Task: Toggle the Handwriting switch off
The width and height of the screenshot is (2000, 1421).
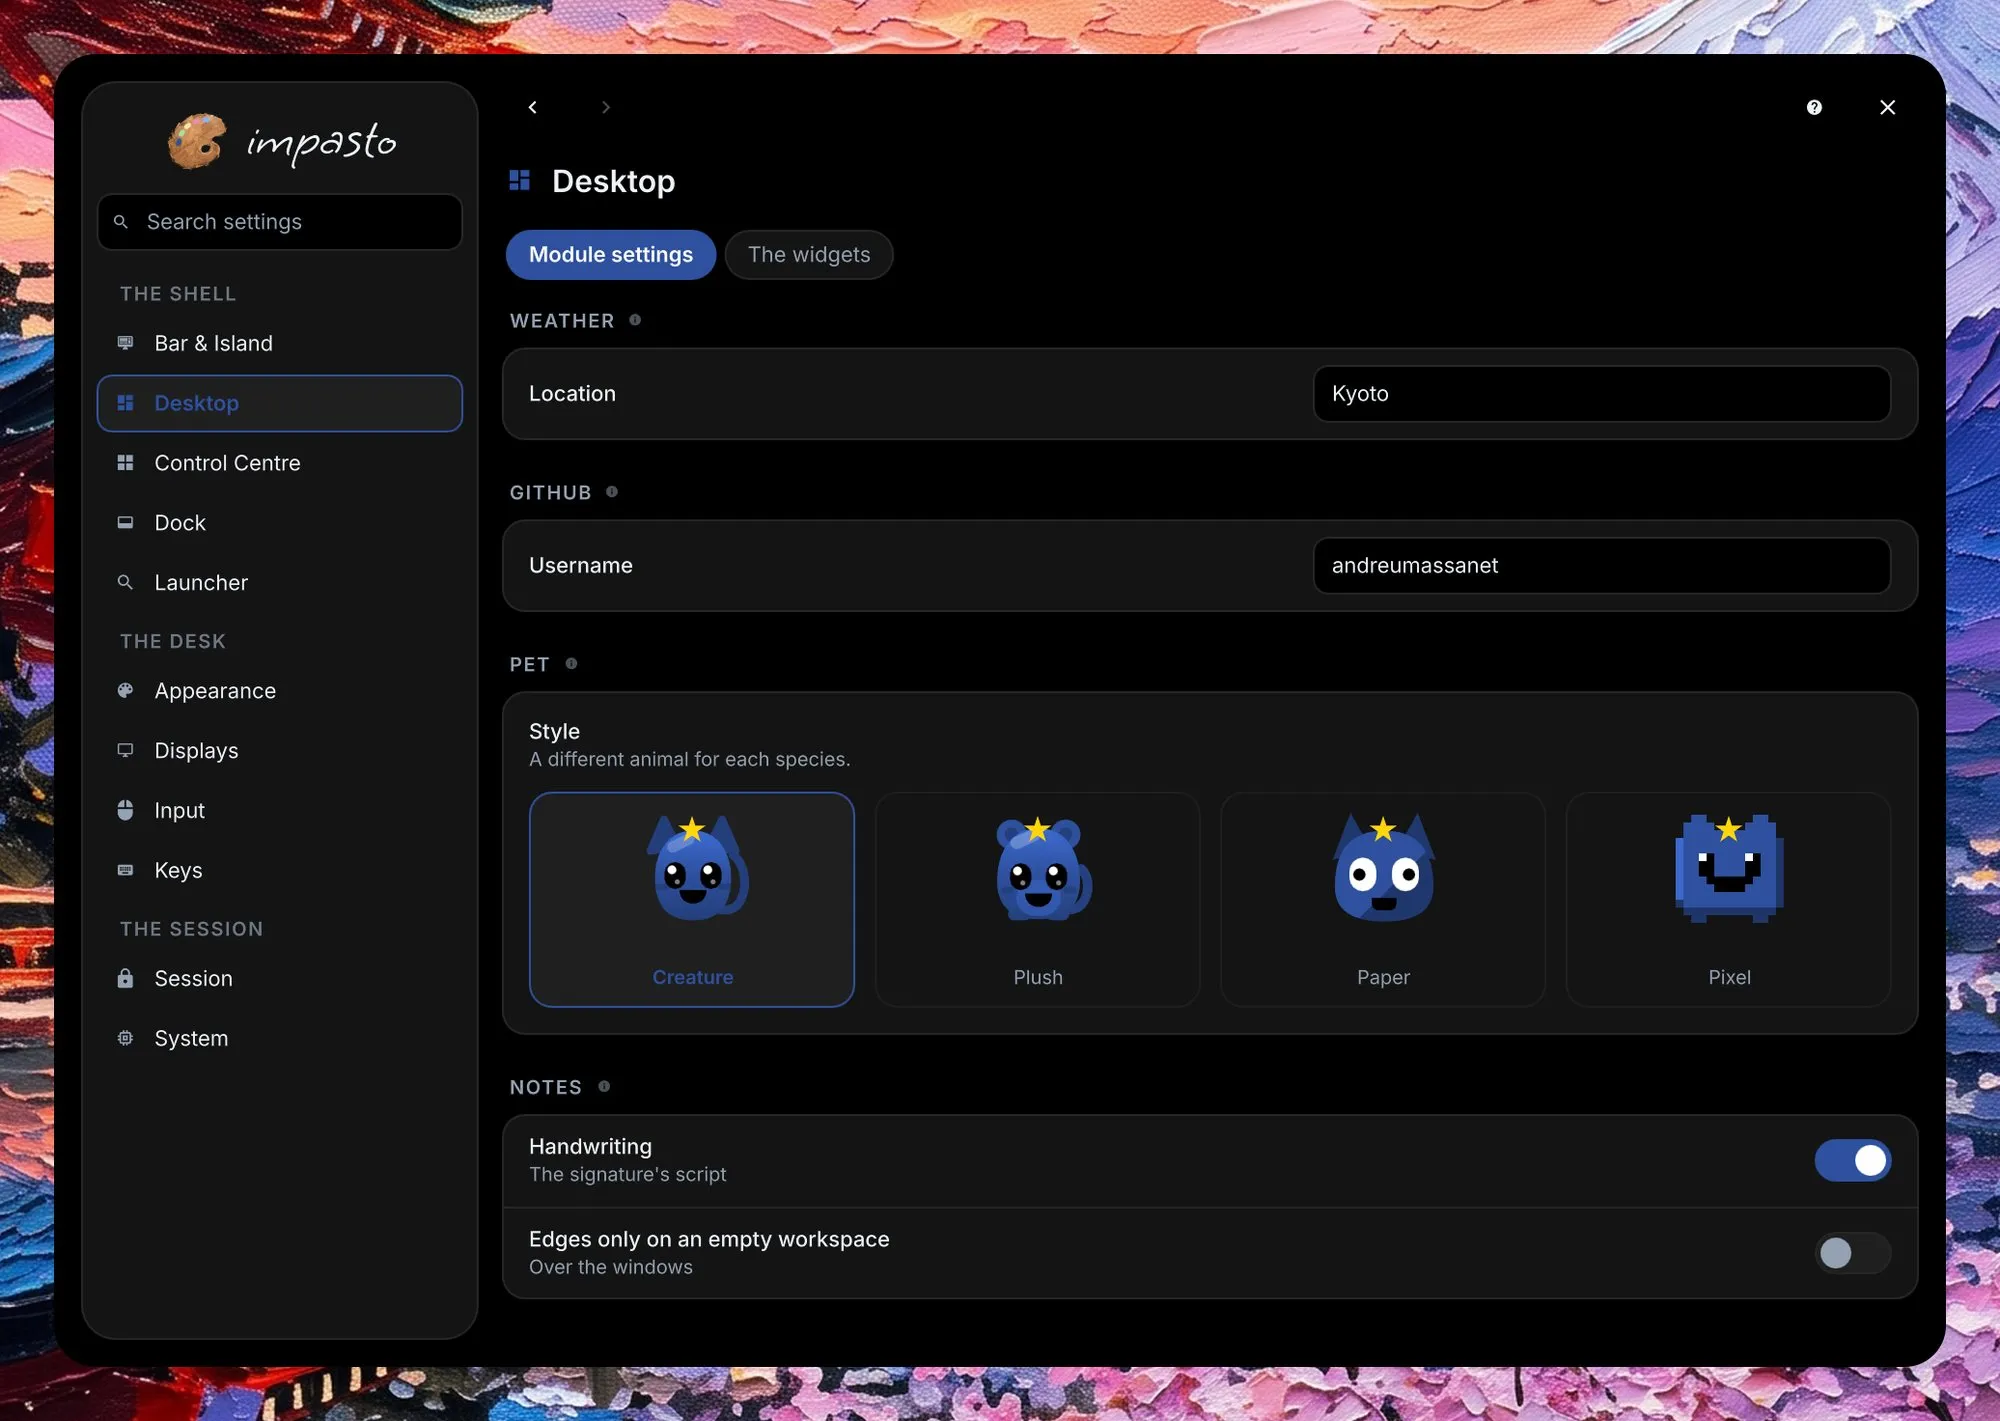Action: point(1852,1160)
